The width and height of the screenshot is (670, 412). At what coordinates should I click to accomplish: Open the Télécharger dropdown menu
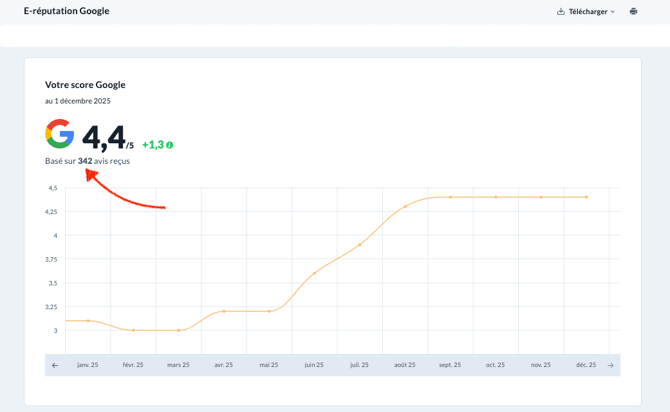pos(587,11)
